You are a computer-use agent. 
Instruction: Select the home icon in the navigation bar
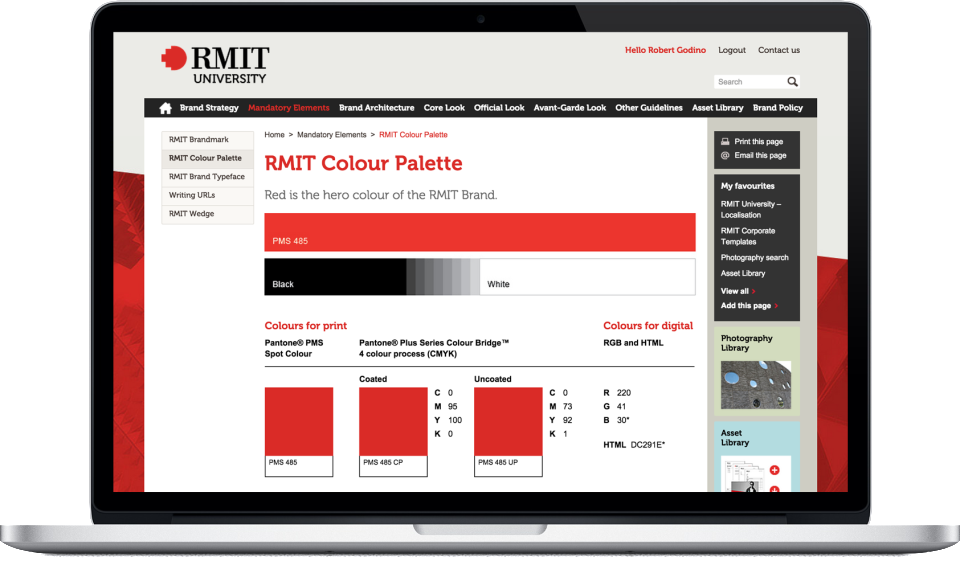(x=164, y=107)
